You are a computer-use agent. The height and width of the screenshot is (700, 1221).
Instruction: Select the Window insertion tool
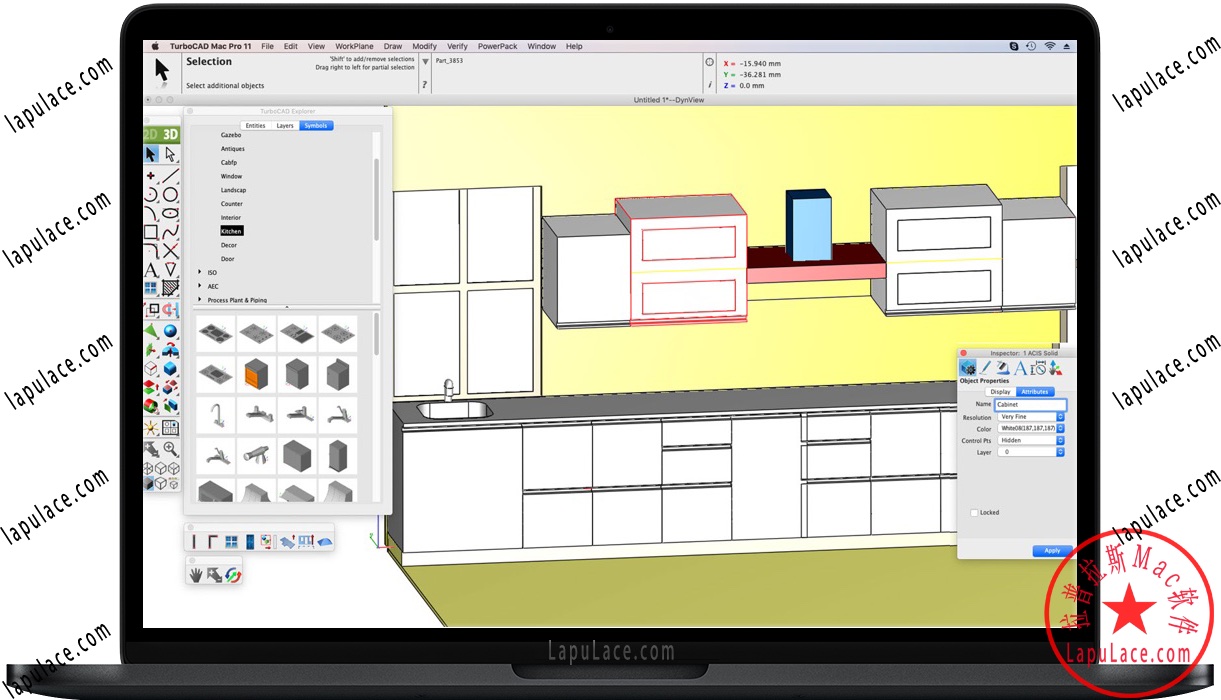(x=231, y=542)
